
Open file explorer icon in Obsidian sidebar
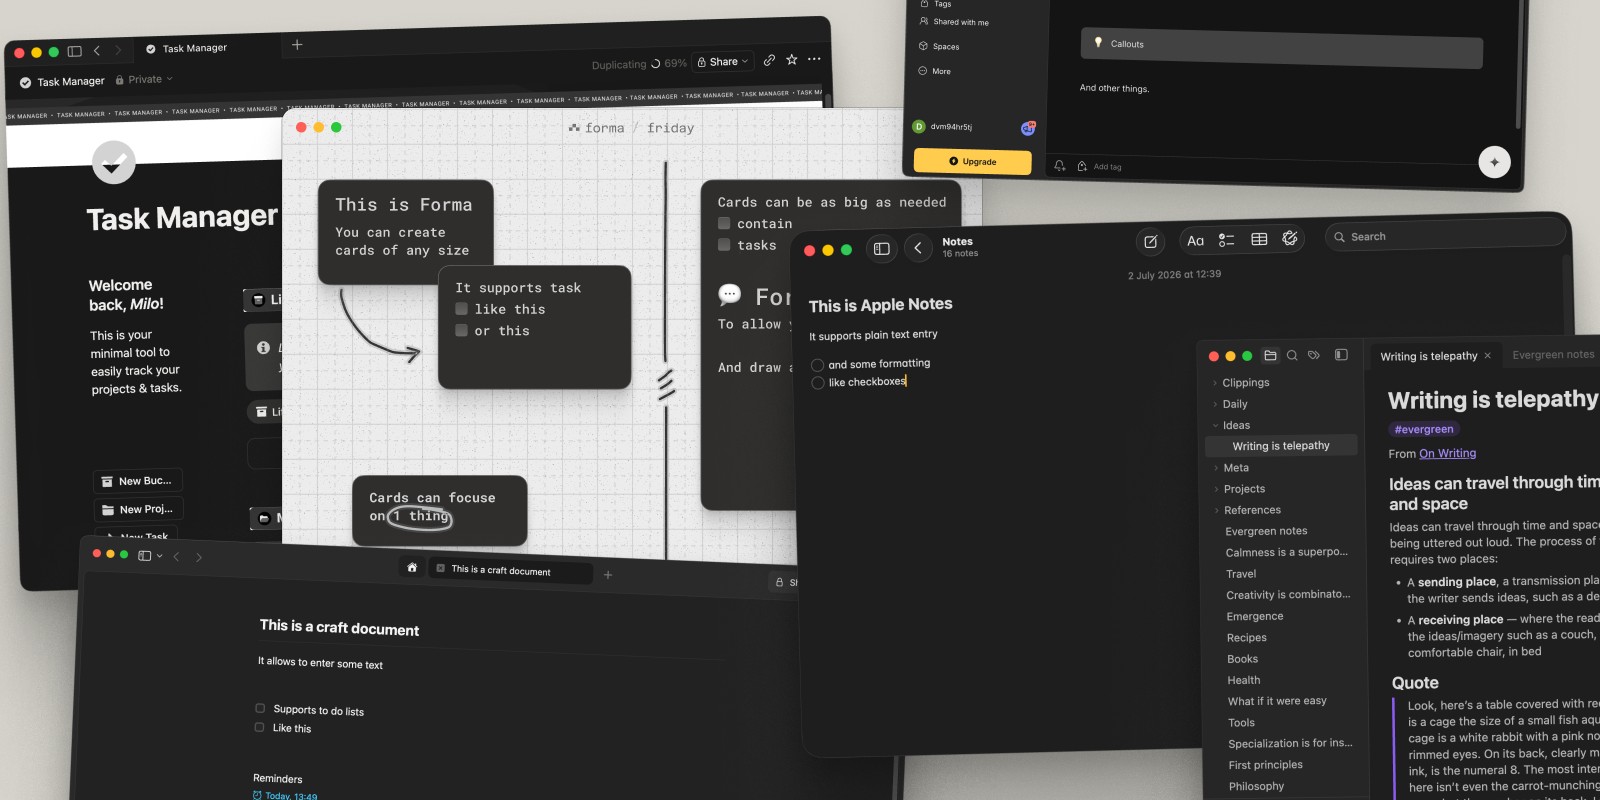pos(1270,355)
